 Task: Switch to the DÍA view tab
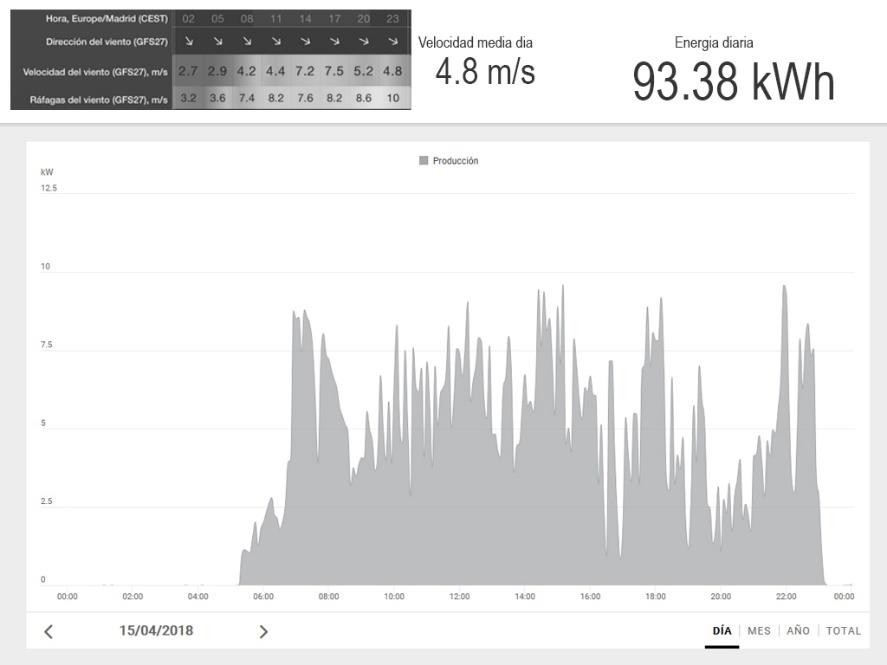722,631
